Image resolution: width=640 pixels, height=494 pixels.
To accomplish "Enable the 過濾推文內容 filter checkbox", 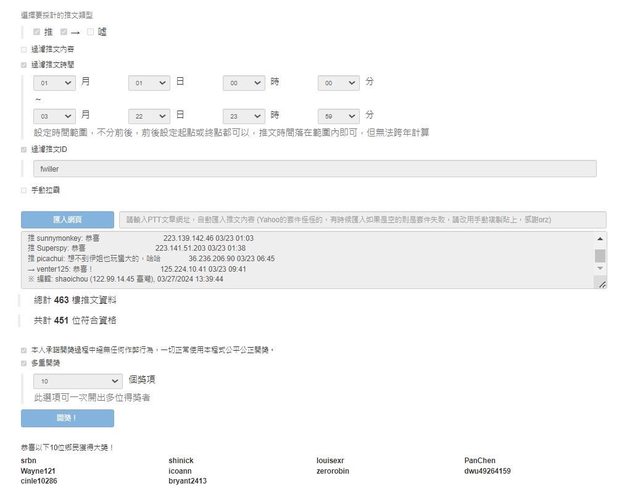I will tap(24, 49).
